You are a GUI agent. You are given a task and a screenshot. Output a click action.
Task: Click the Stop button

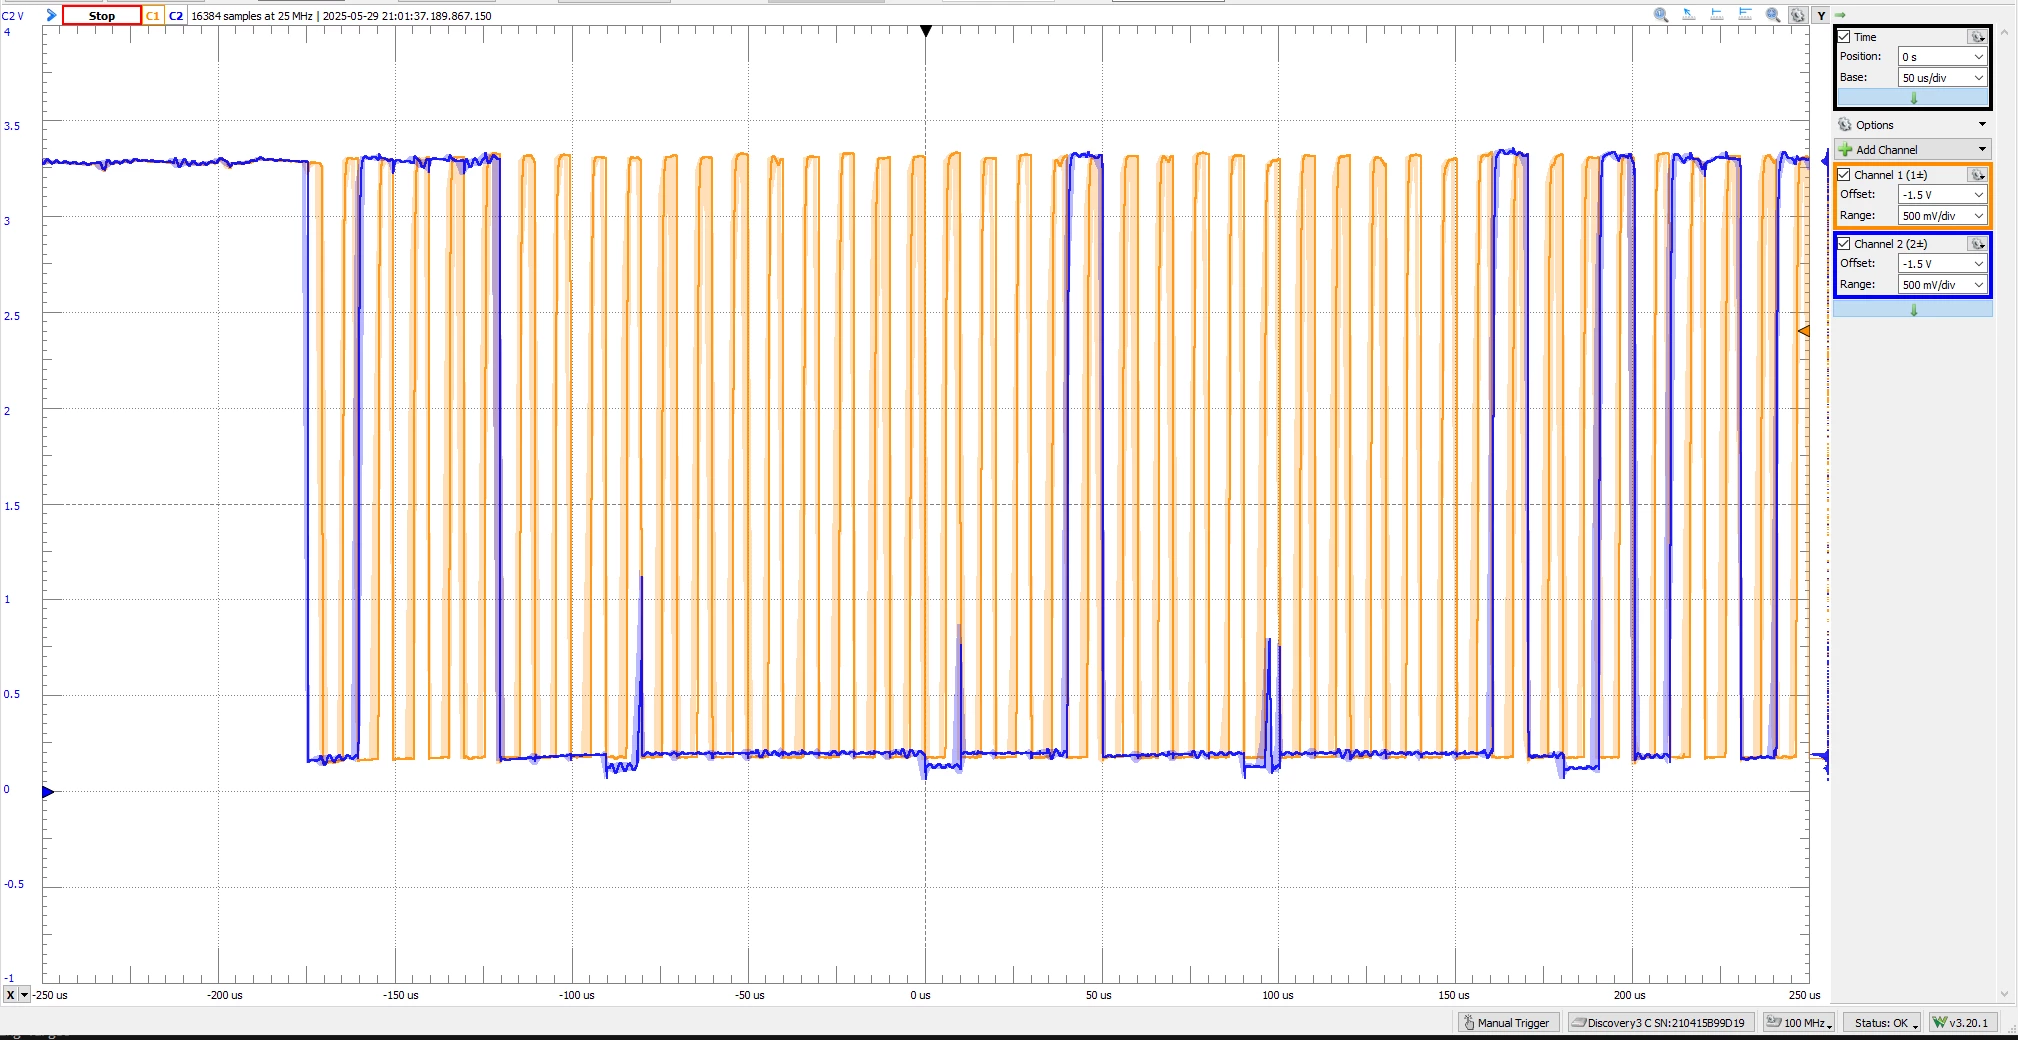tap(101, 16)
